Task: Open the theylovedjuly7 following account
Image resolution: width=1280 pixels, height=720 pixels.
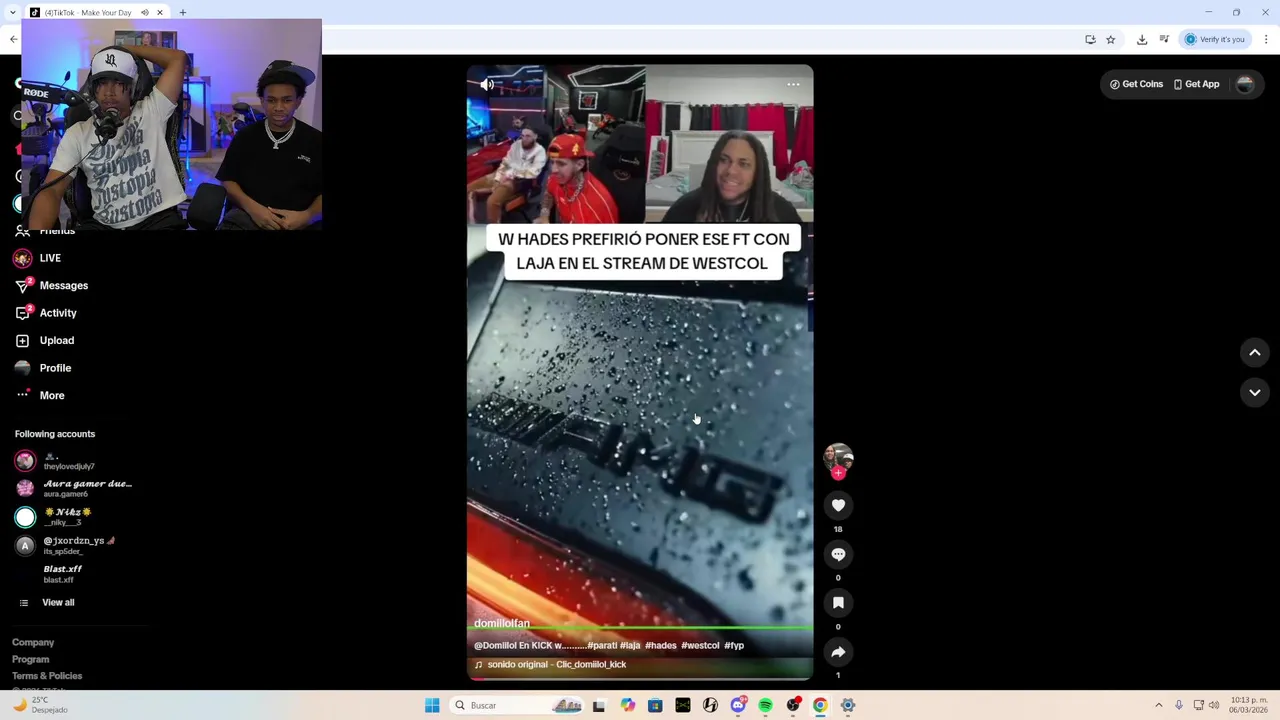Action: click(70, 461)
